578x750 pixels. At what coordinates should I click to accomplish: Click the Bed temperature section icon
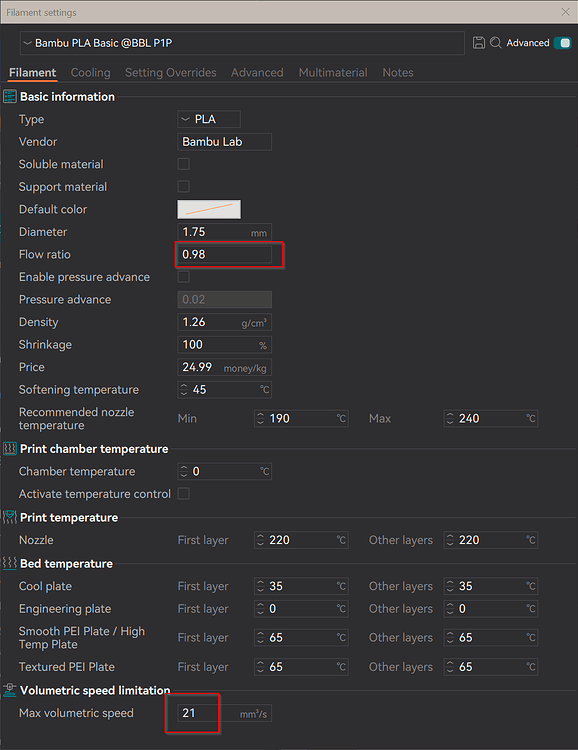pyautogui.click(x=10, y=563)
